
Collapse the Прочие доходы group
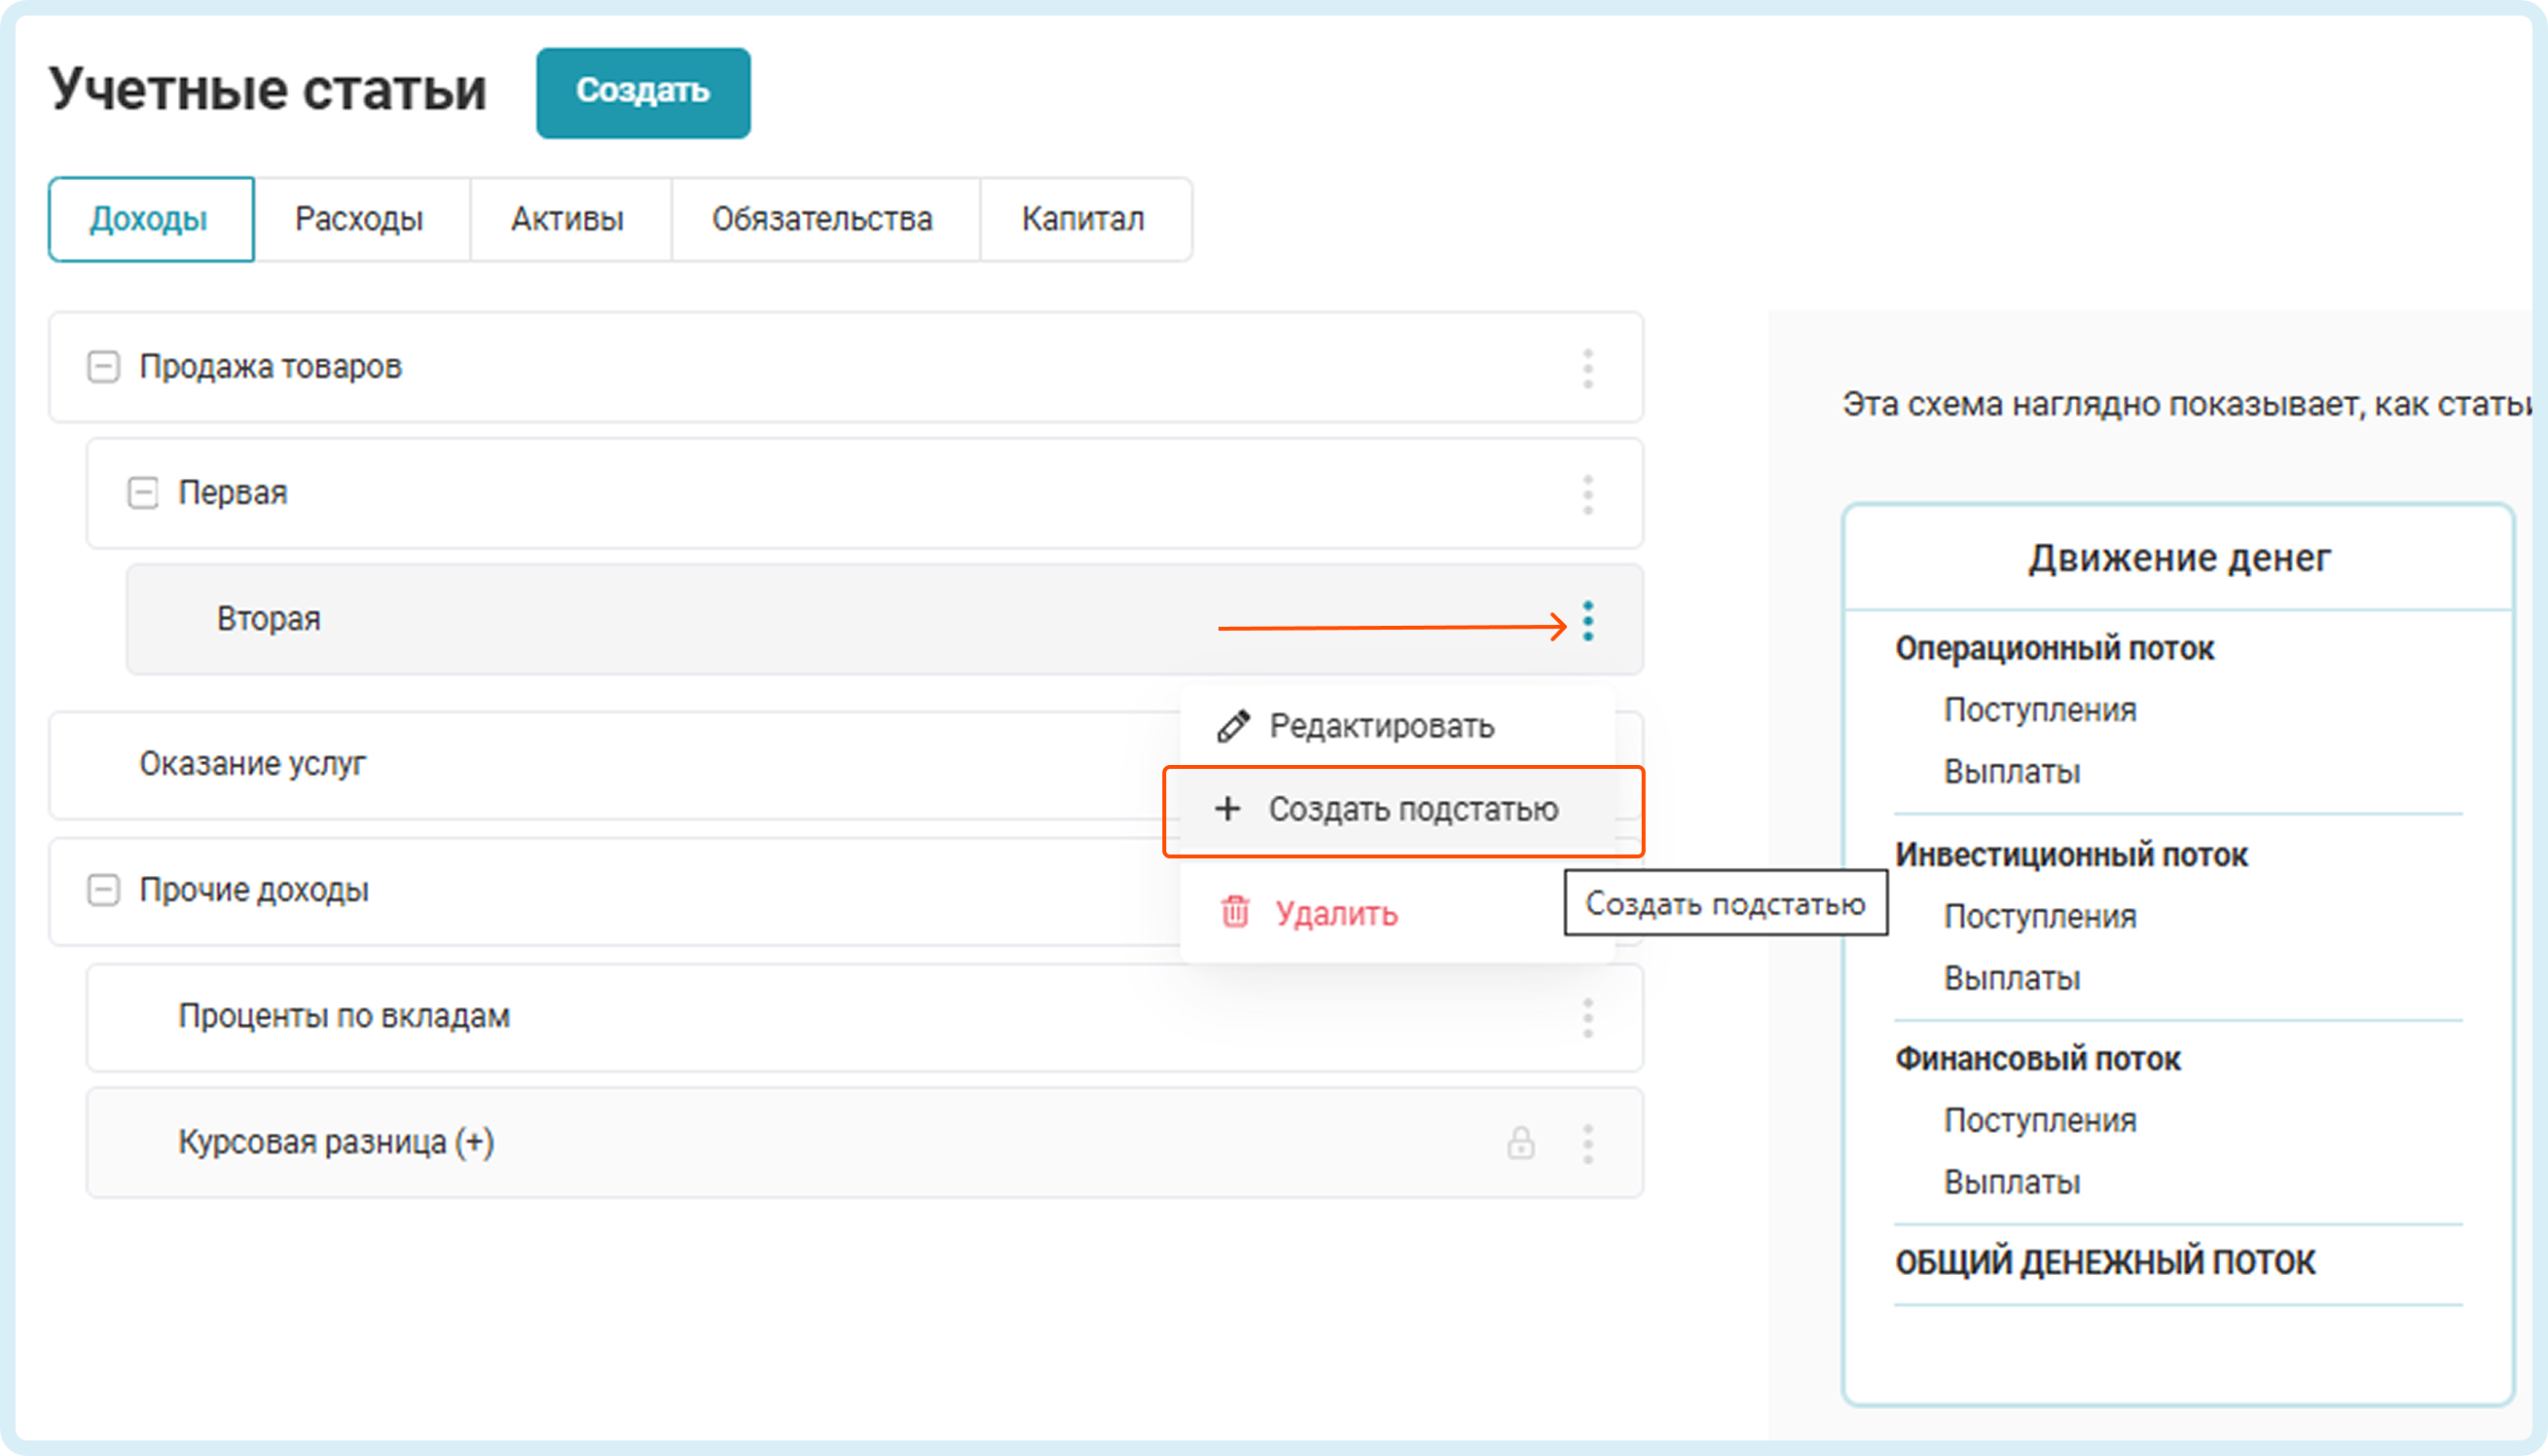[x=103, y=889]
